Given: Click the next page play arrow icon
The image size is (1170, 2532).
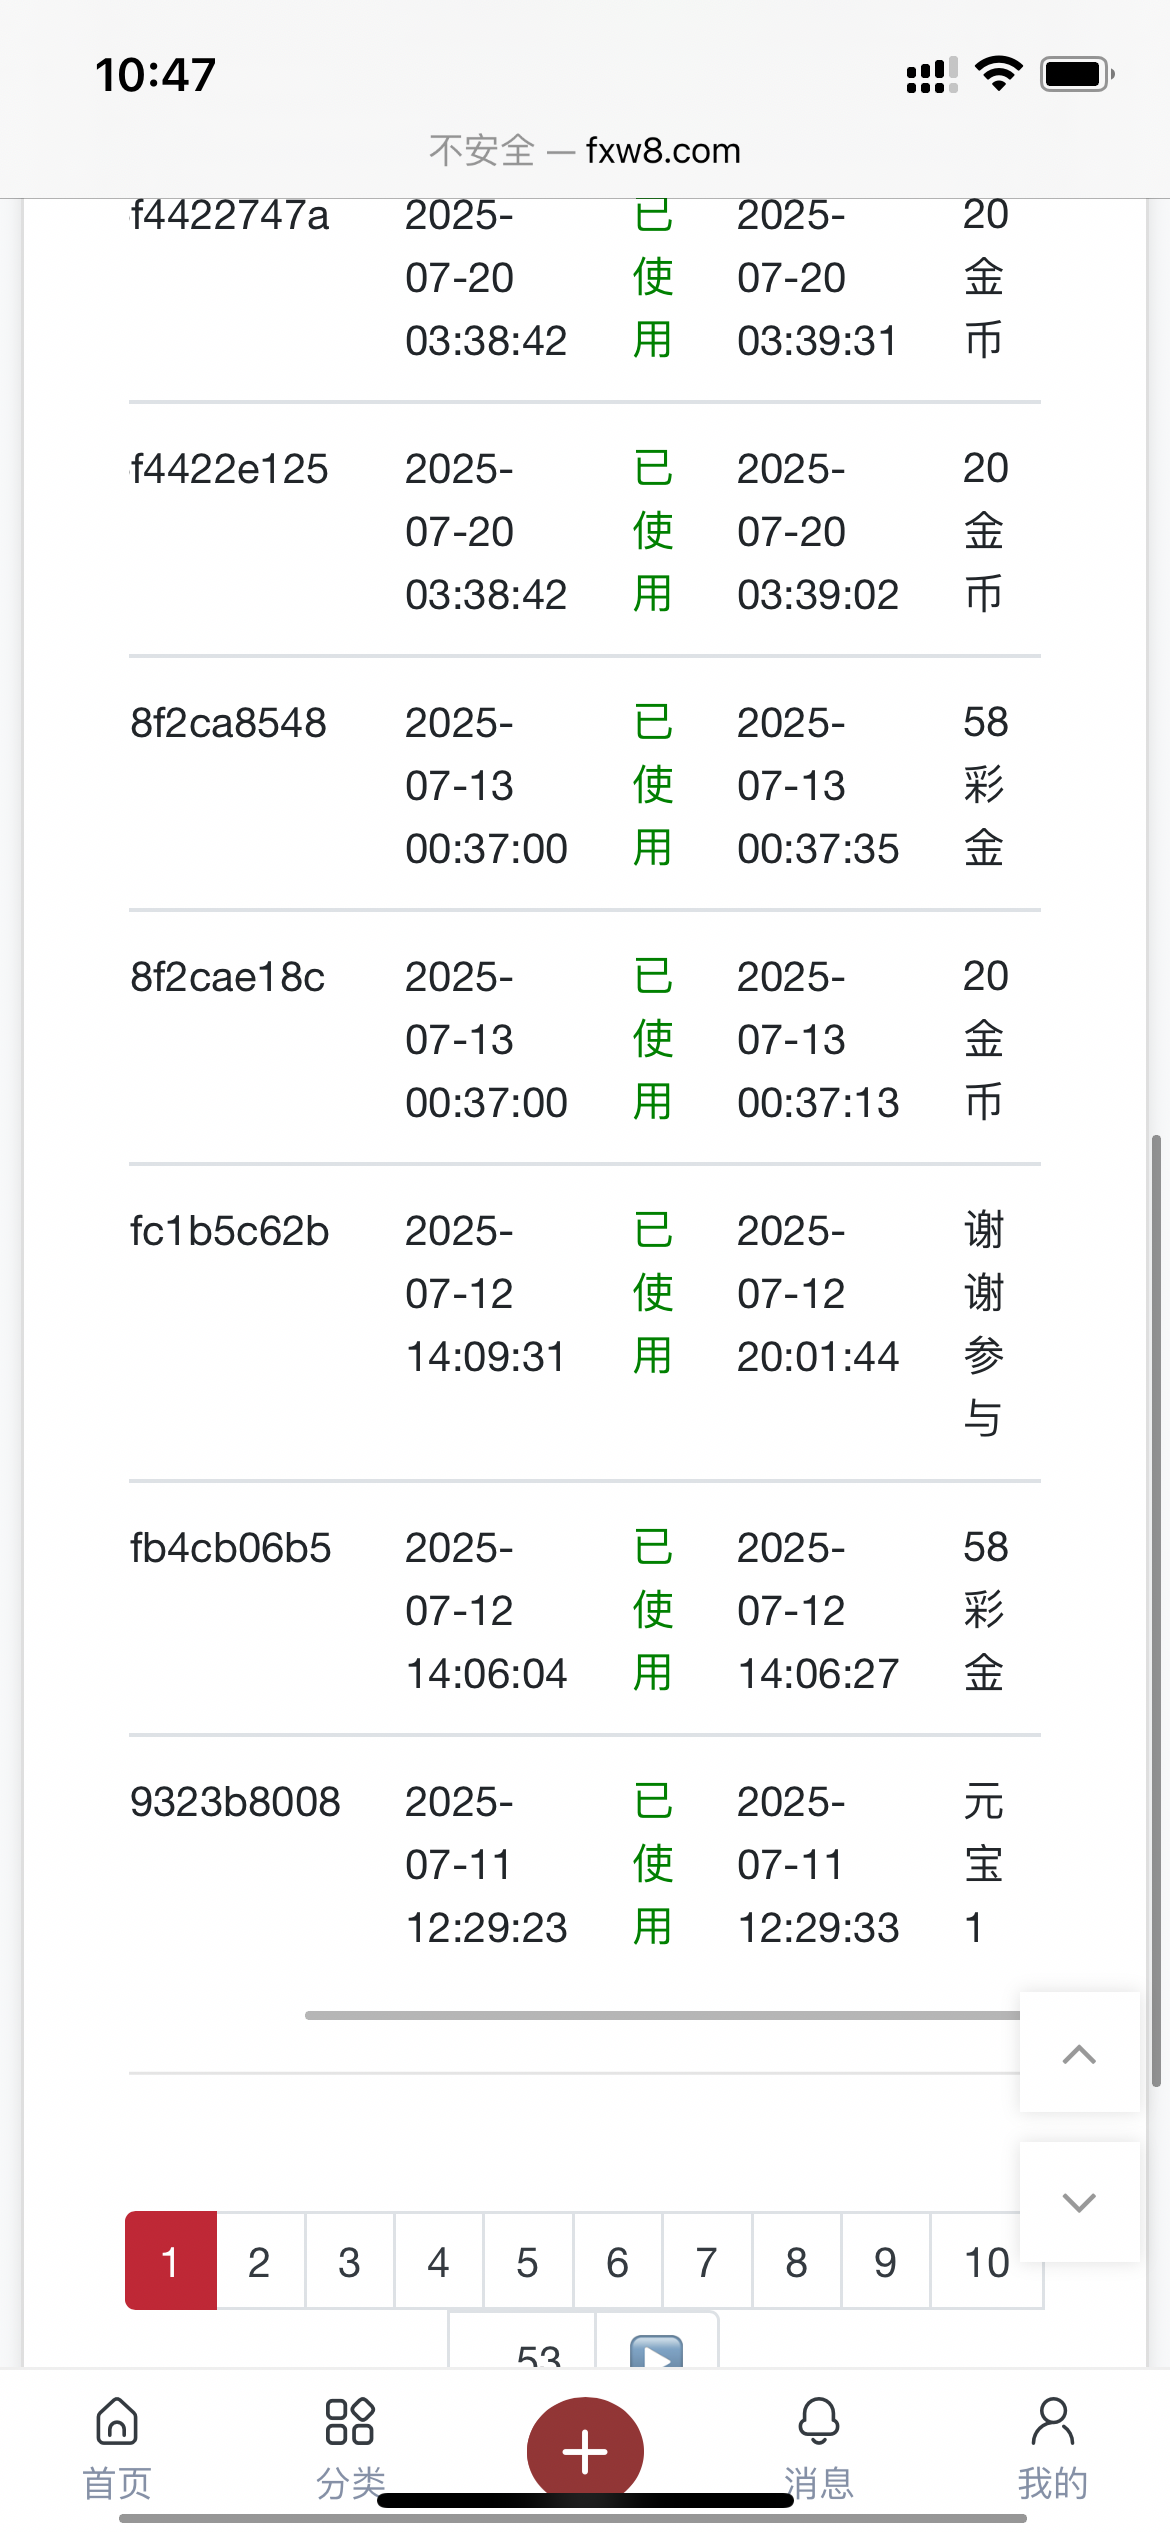Looking at the screenshot, I should point(657,2352).
